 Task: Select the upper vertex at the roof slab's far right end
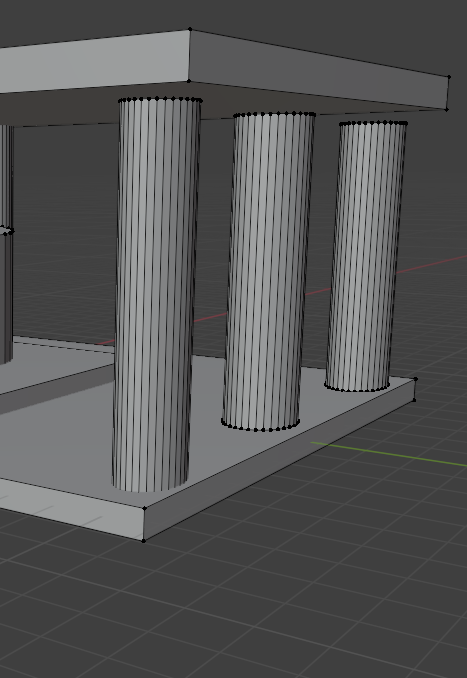click(x=449, y=77)
